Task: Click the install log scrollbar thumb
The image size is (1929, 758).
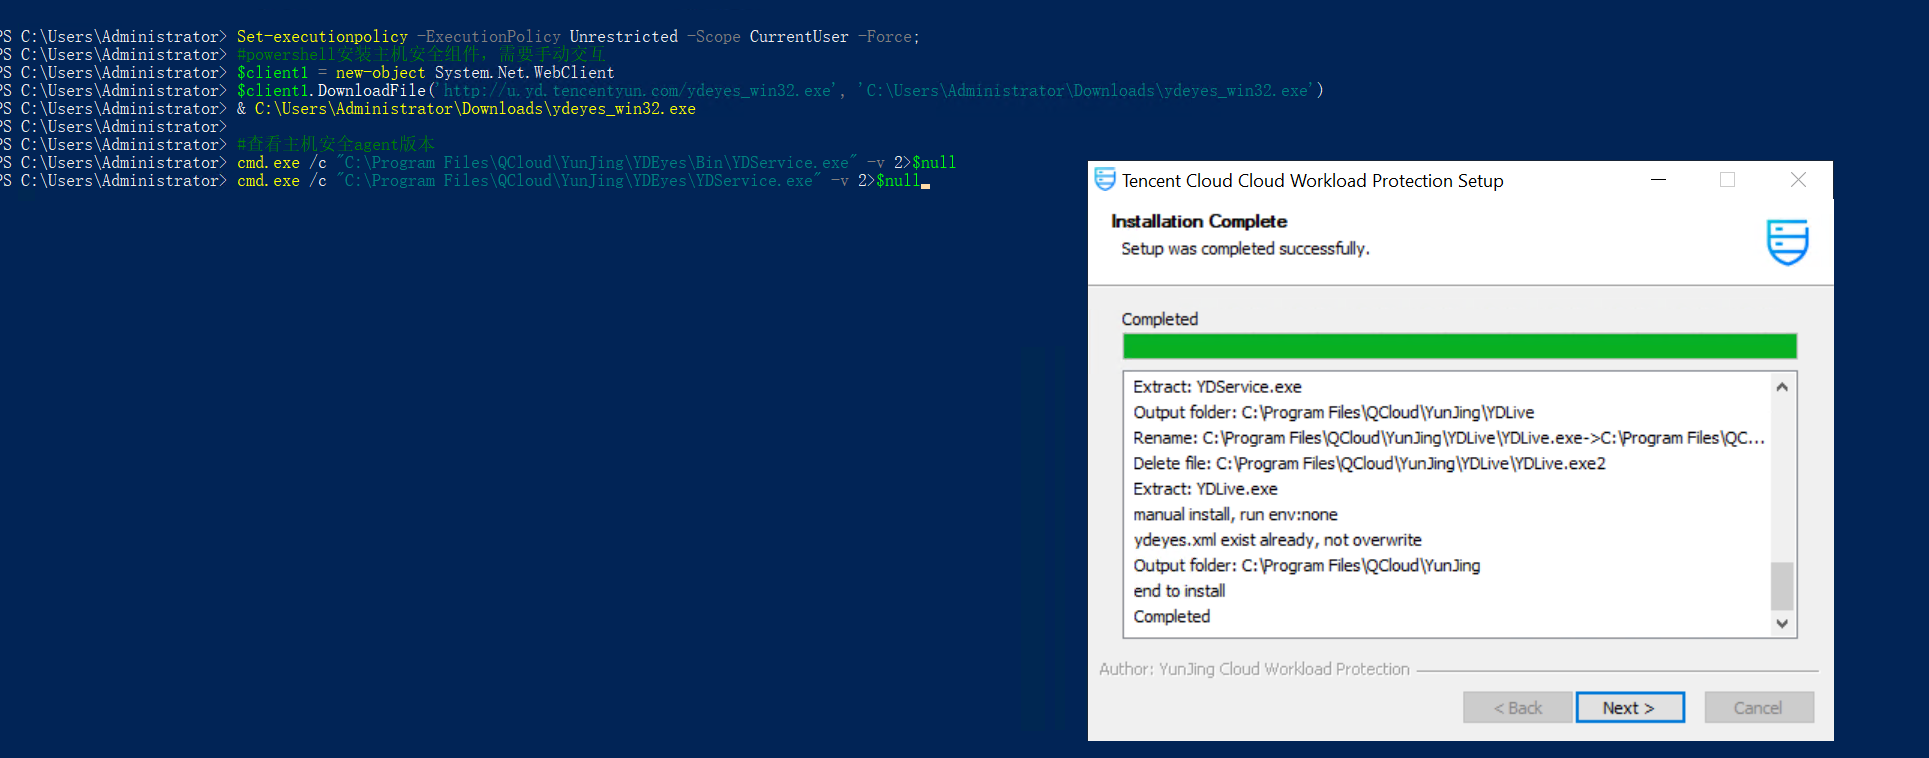Action: point(1782,586)
